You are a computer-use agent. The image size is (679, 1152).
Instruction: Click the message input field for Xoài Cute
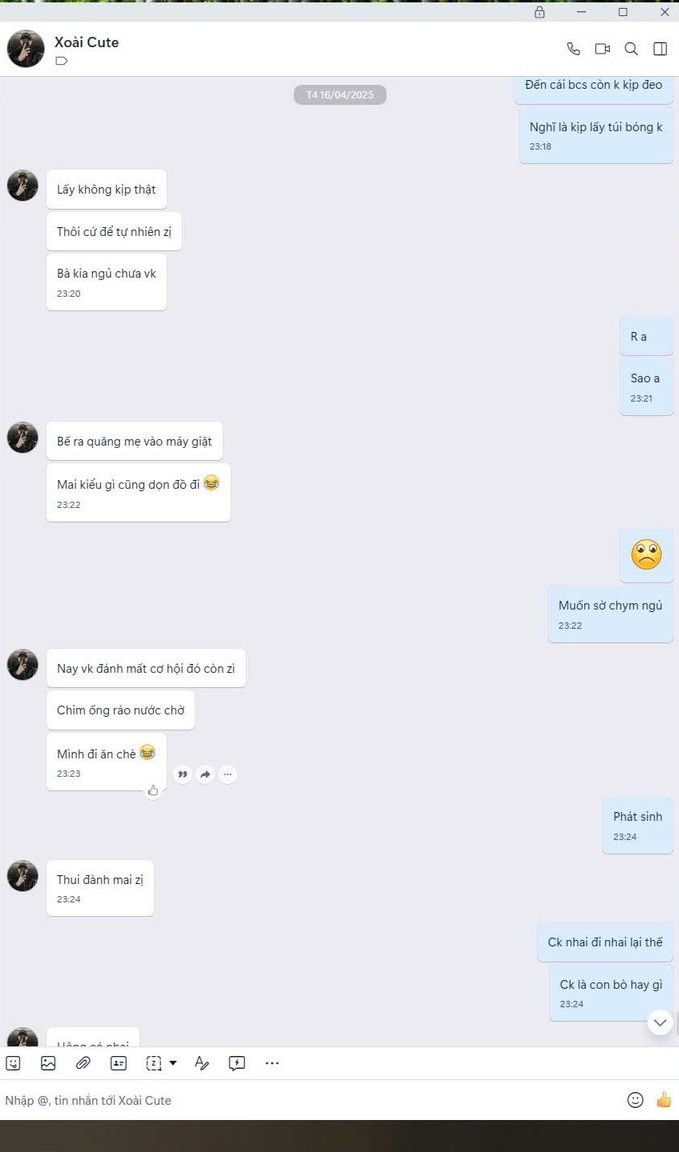click(309, 1100)
